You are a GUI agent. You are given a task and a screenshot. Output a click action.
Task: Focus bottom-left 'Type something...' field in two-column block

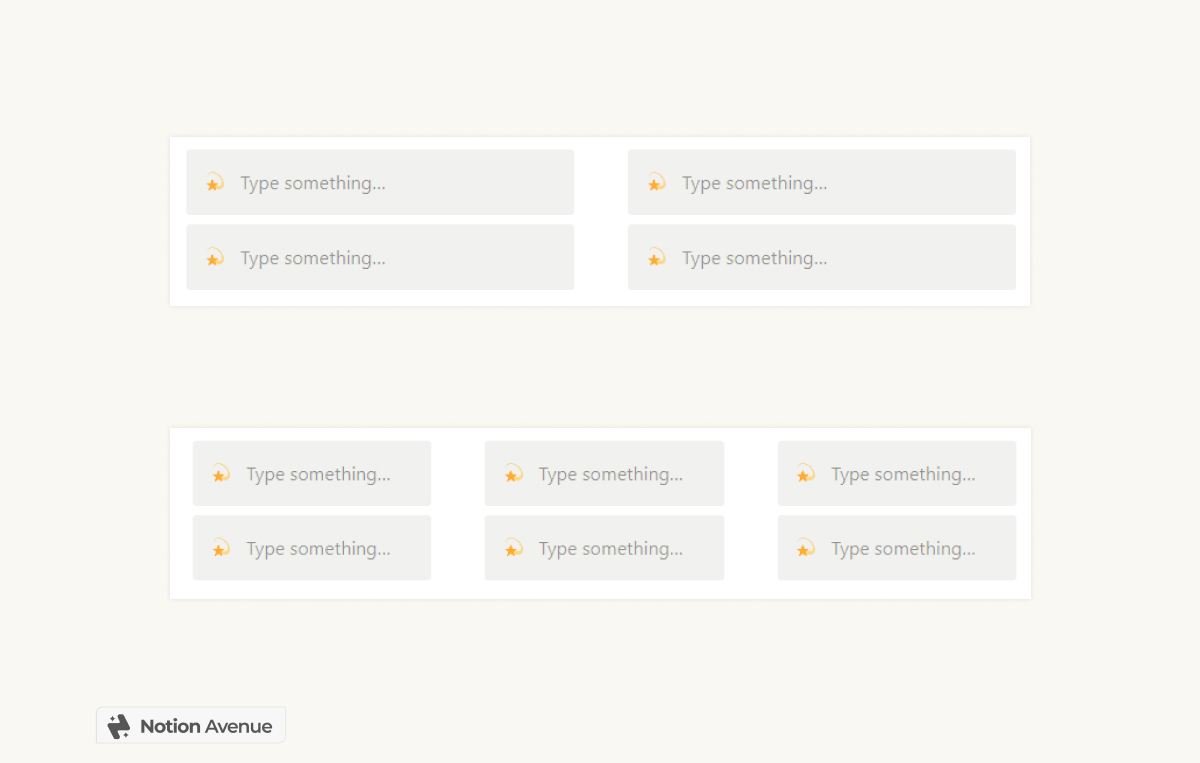[313, 258]
